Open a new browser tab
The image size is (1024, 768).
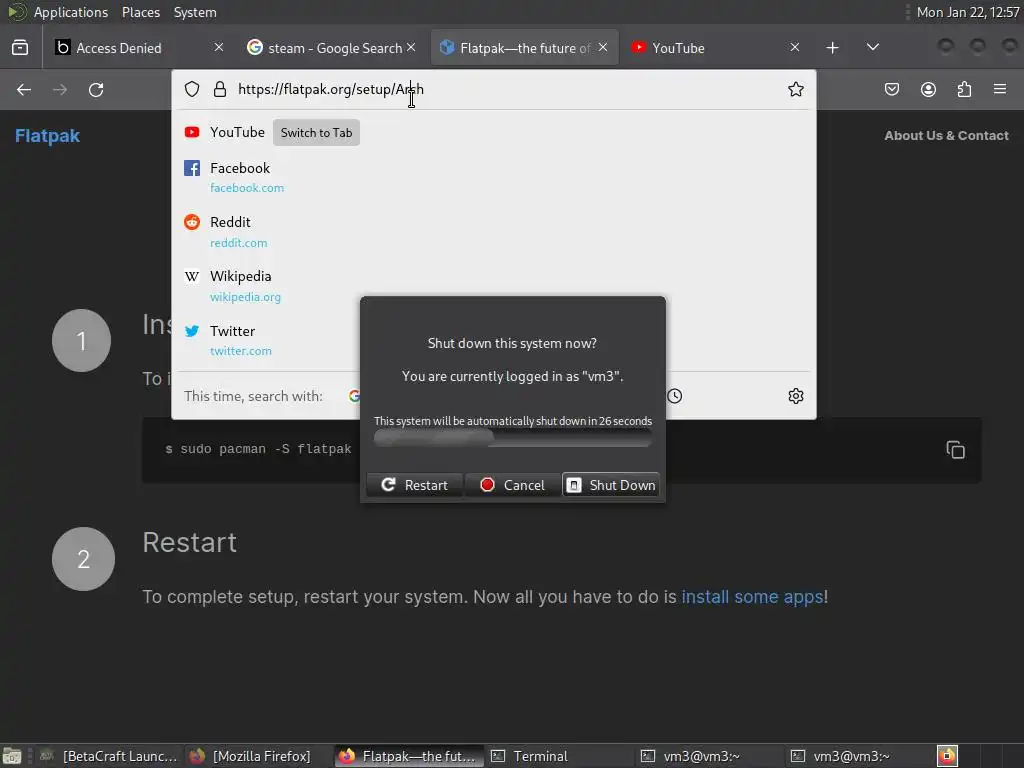coord(832,48)
